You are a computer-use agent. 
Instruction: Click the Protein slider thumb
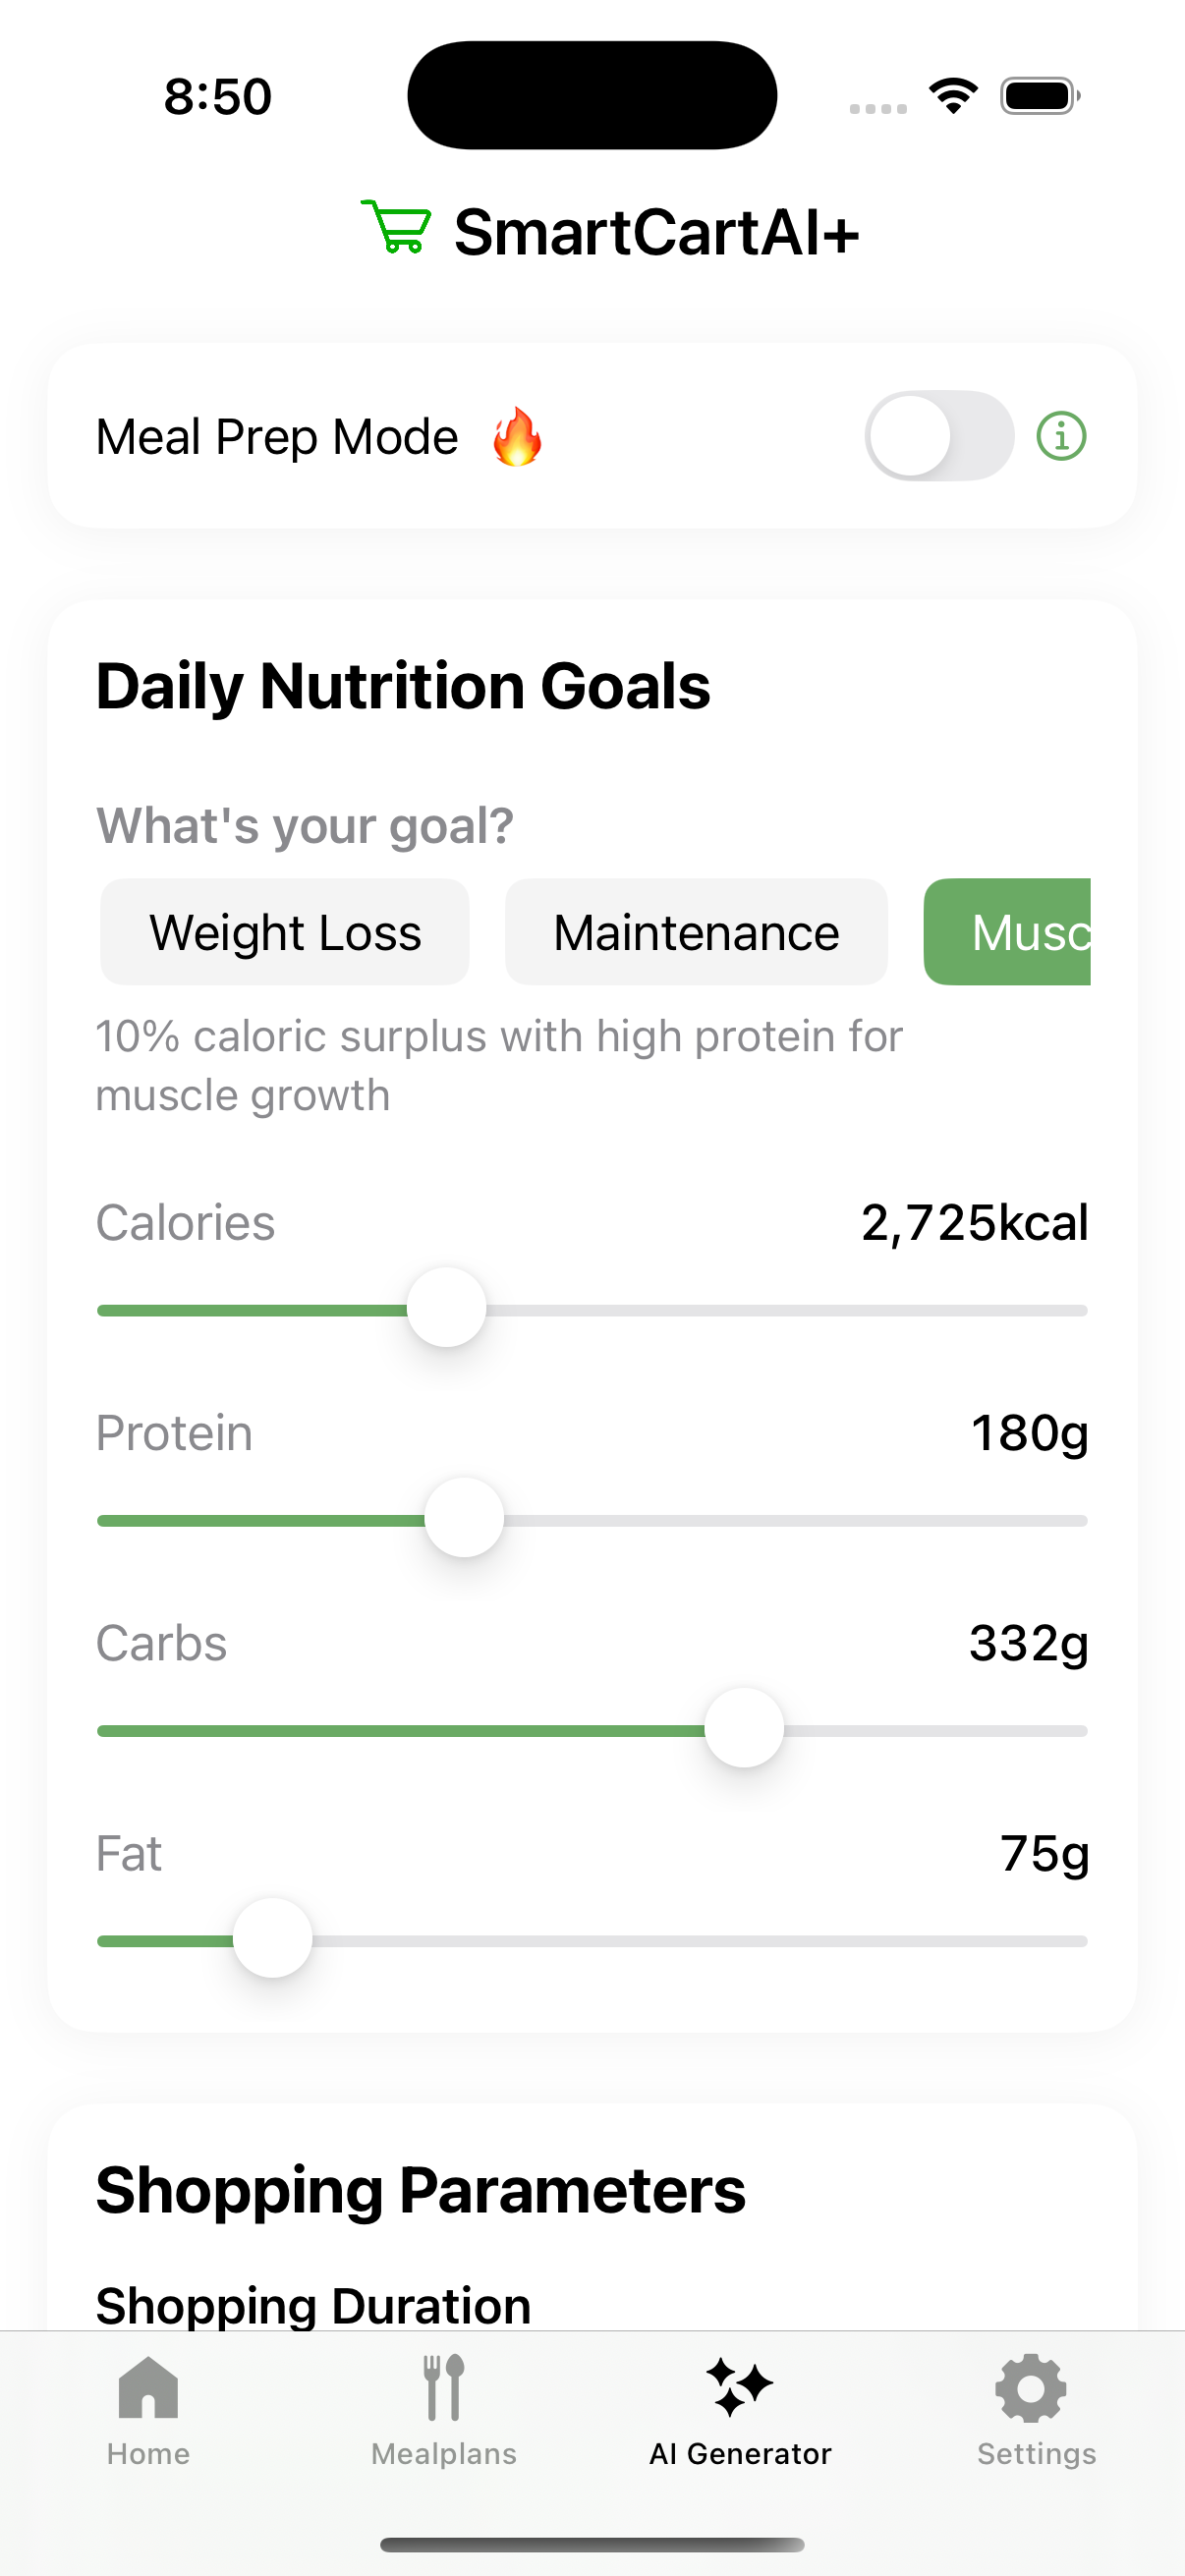tap(464, 1518)
